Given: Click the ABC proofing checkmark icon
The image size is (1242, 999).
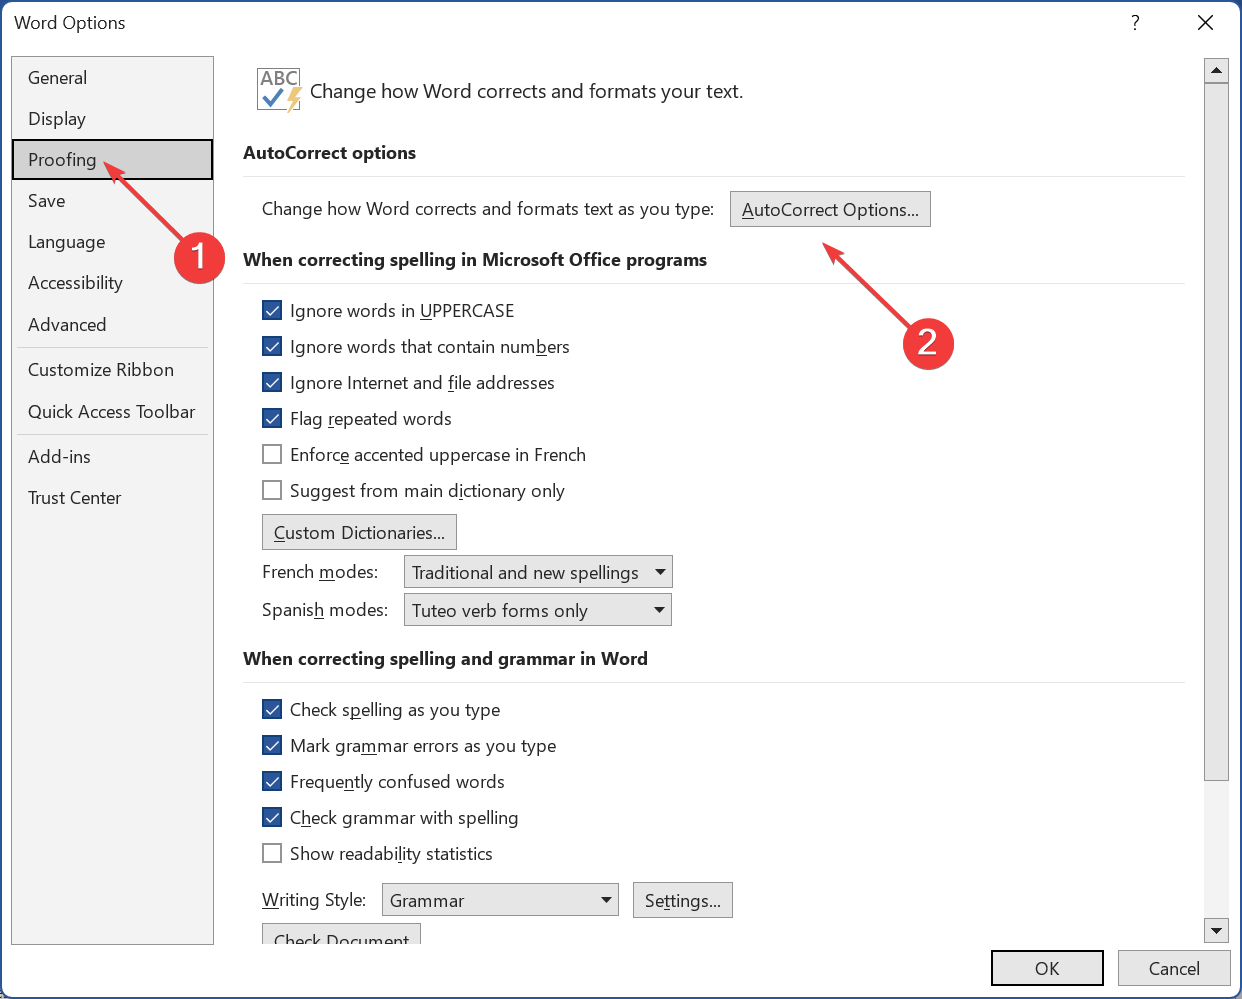Looking at the screenshot, I should coord(279,90).
